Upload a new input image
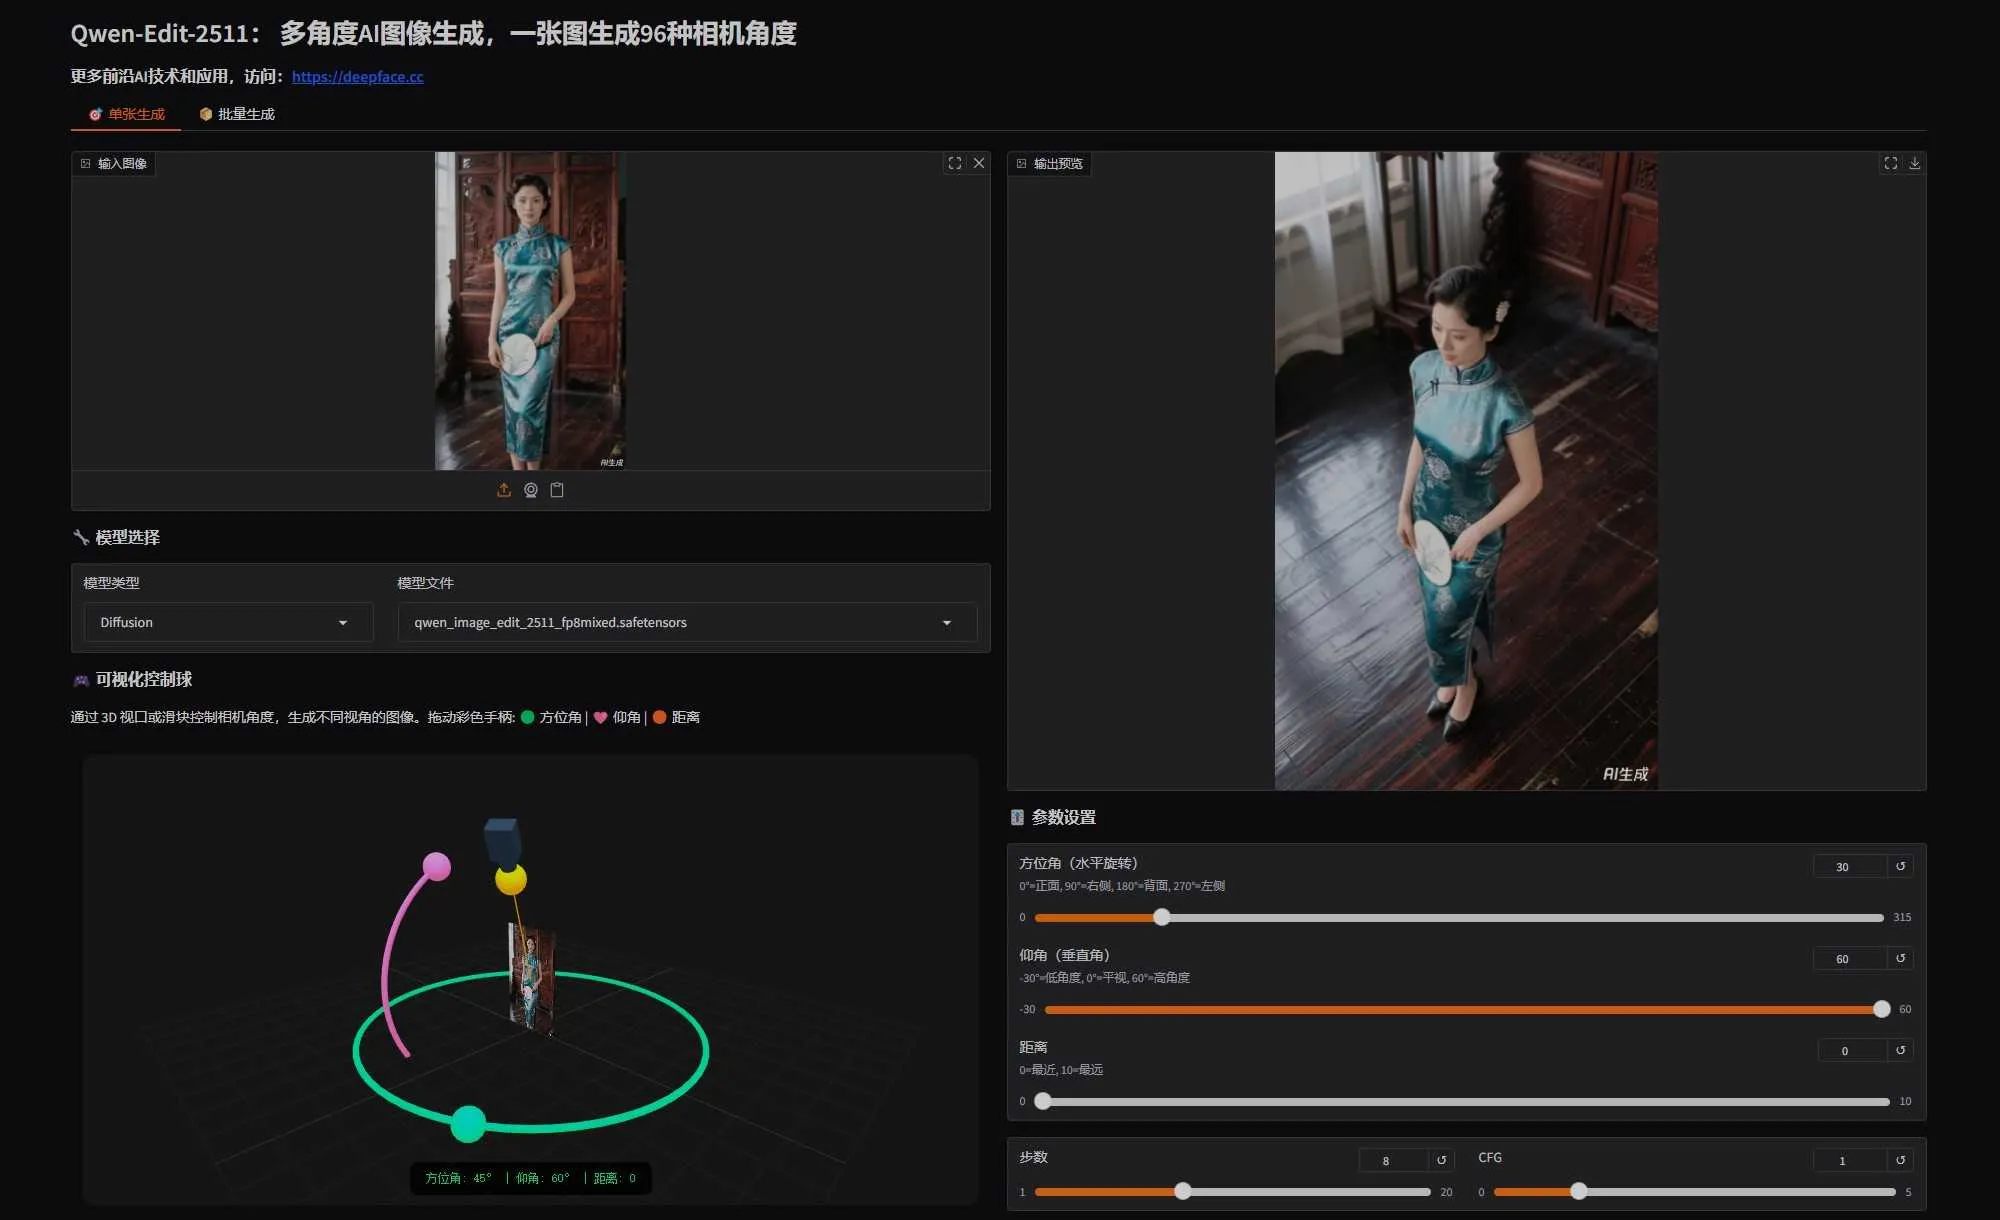2000x1220 pixels. 505,490
